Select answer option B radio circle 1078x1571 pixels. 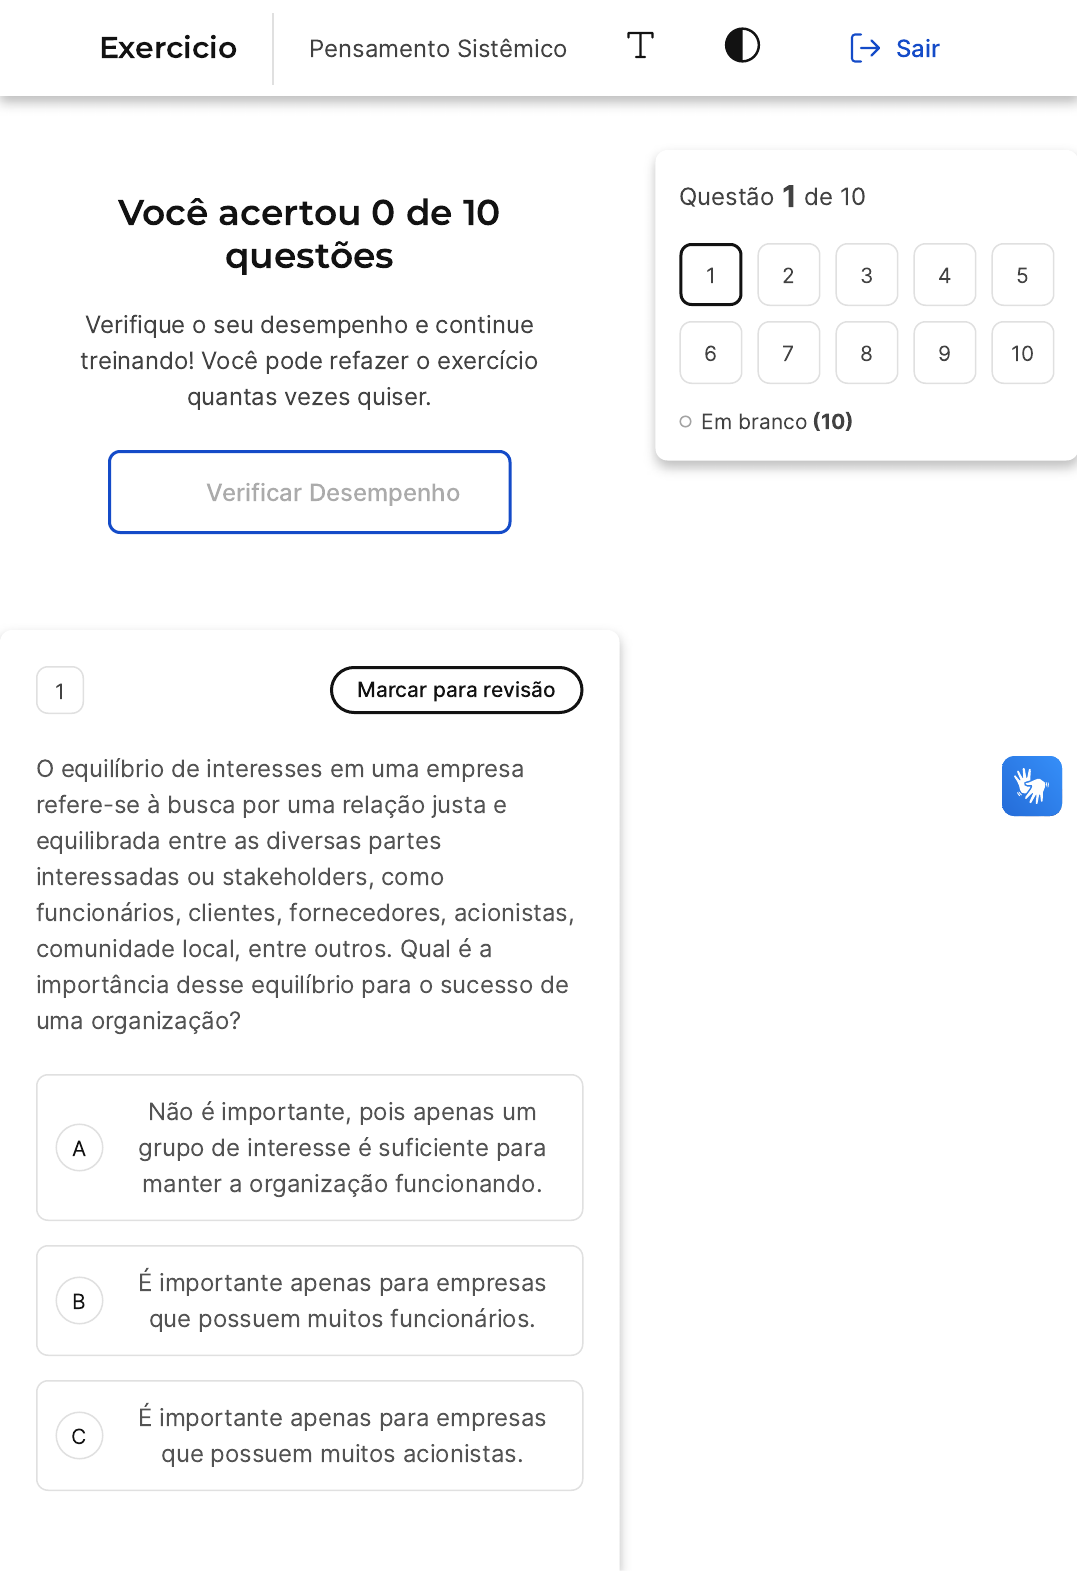(x=79, y=1301)
